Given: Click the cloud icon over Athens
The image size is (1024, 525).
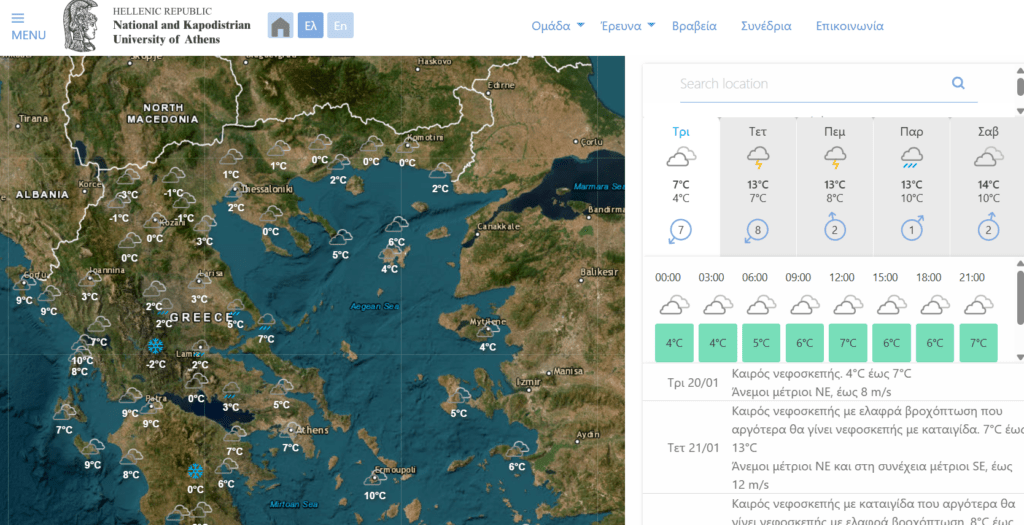Looking at the screenshot, I should (291, 430).
